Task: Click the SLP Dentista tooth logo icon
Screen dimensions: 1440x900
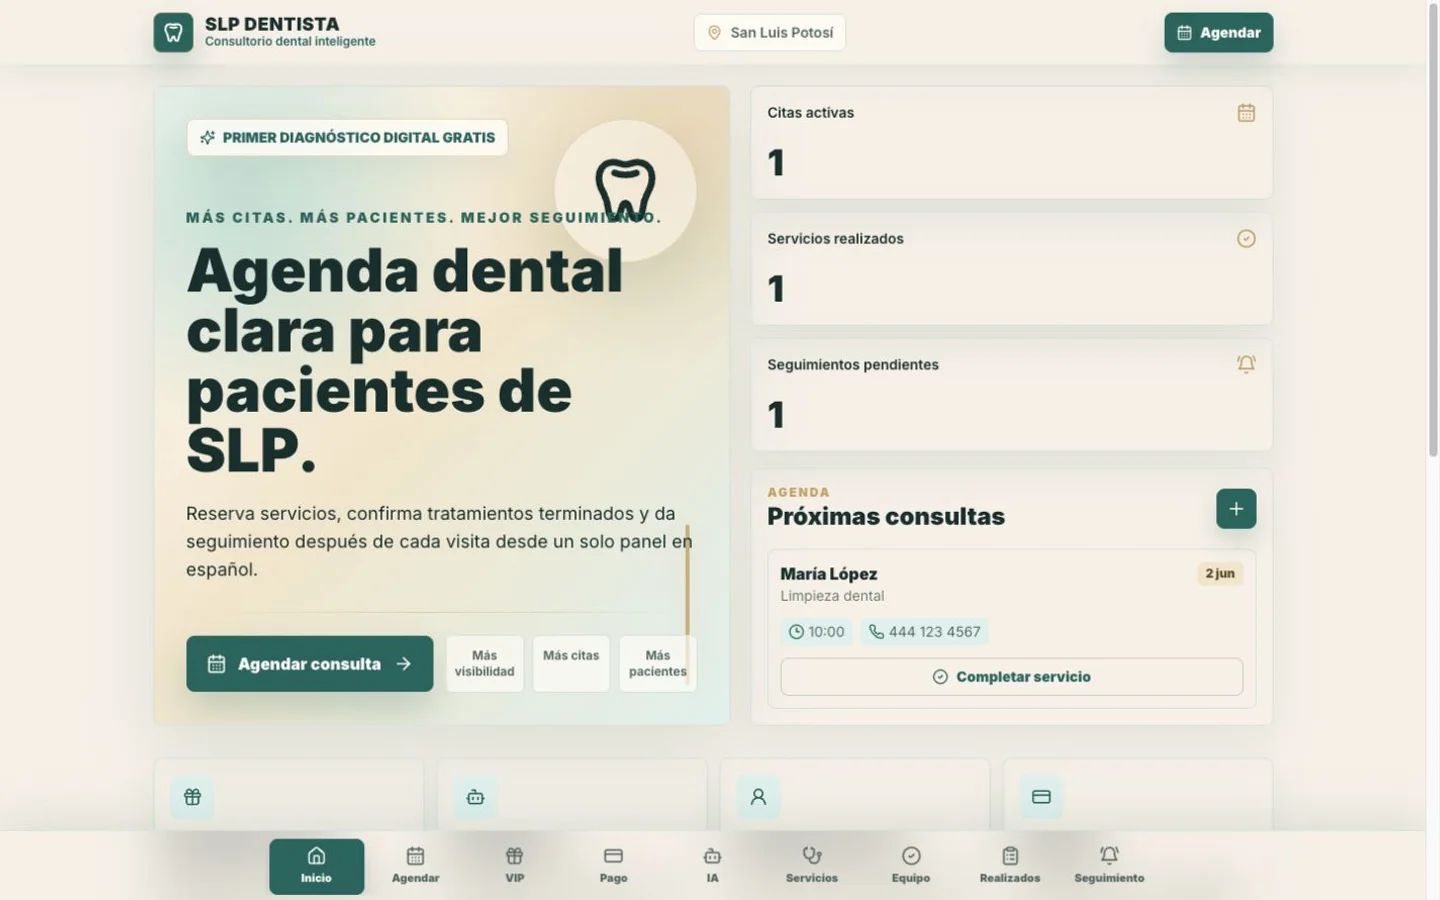Action: pos(173,32)
